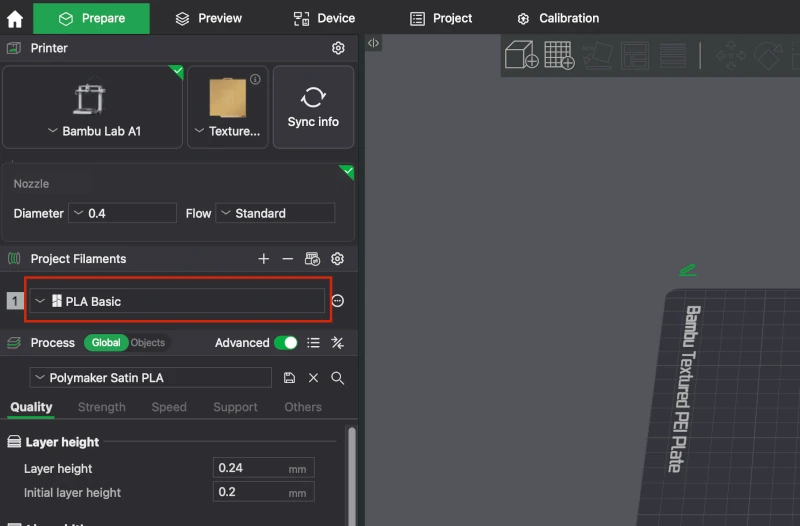The height and width of the screenshot is (526, 800).
Task: Add a project filament with plus icon
Action: (263, 259)
